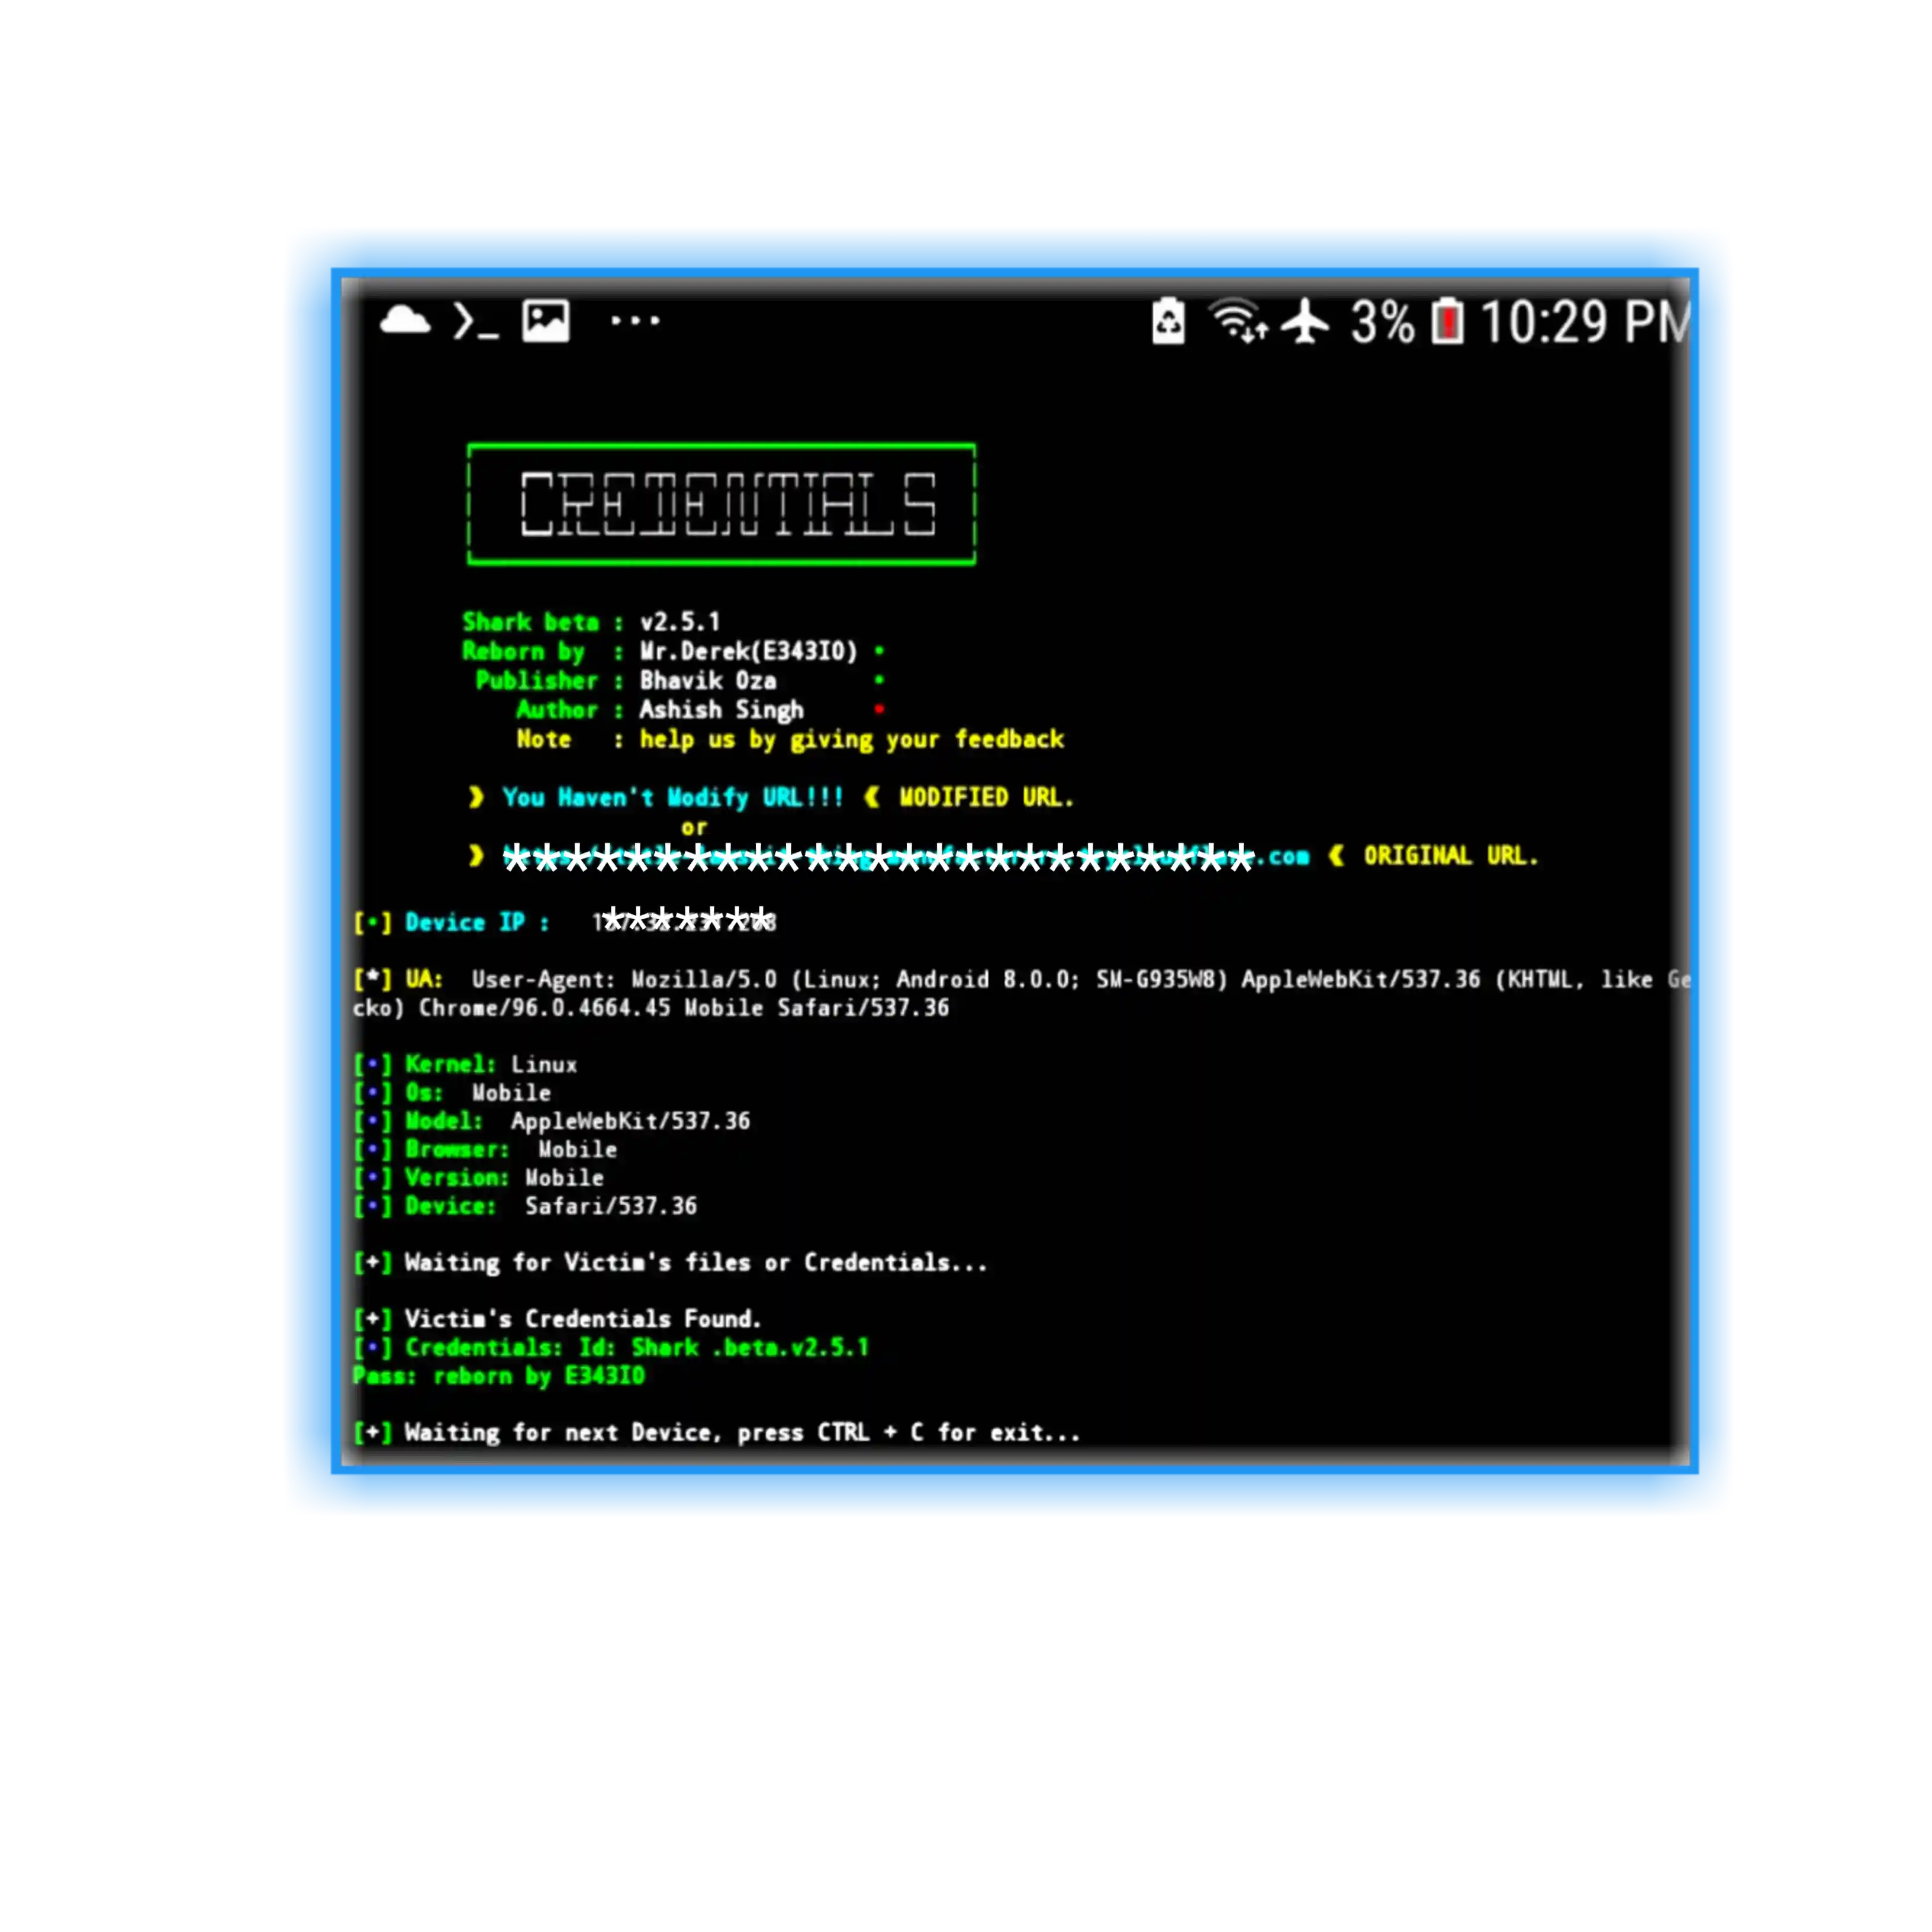Tap the cloud notification icon
Viewport: 1932px width, 1932px height.
[x=405, y=321]
